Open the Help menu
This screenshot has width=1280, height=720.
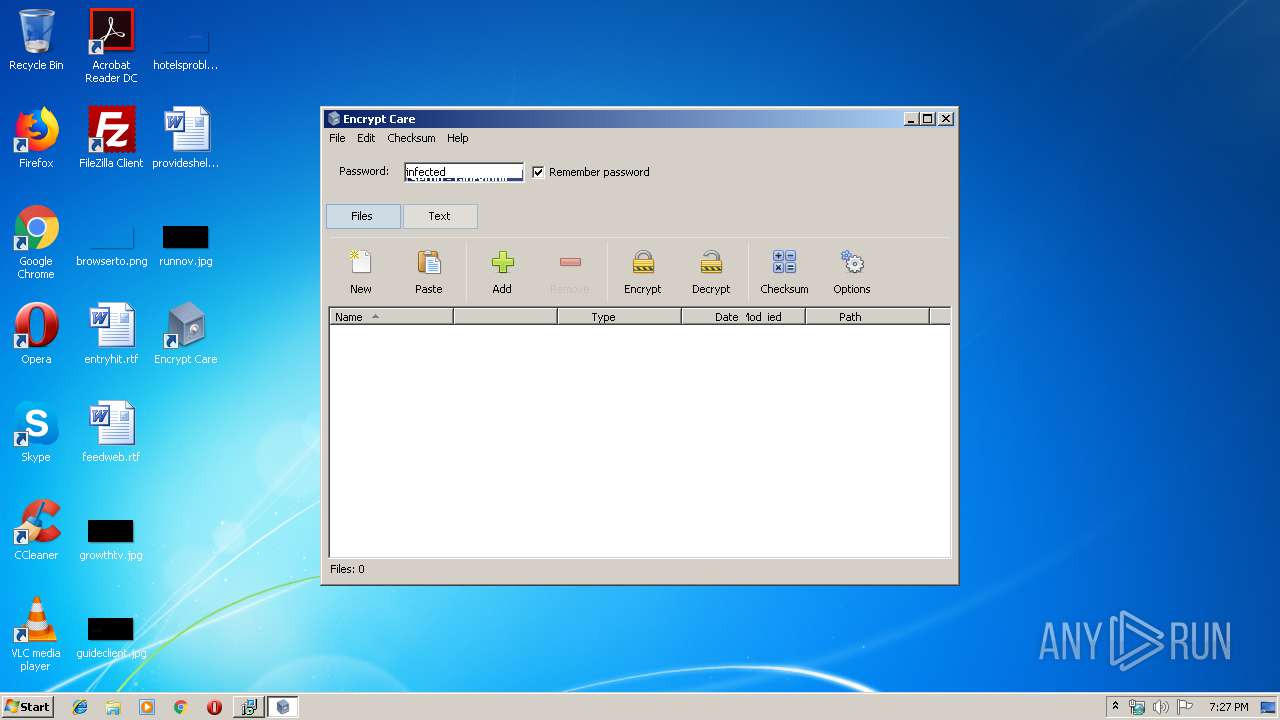tap(457, 138)
